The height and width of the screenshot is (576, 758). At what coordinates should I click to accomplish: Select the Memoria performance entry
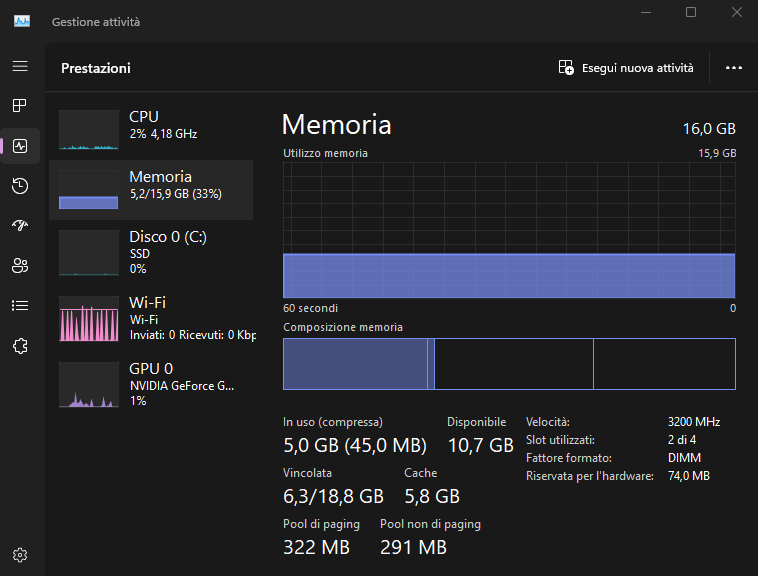[150, 190]
